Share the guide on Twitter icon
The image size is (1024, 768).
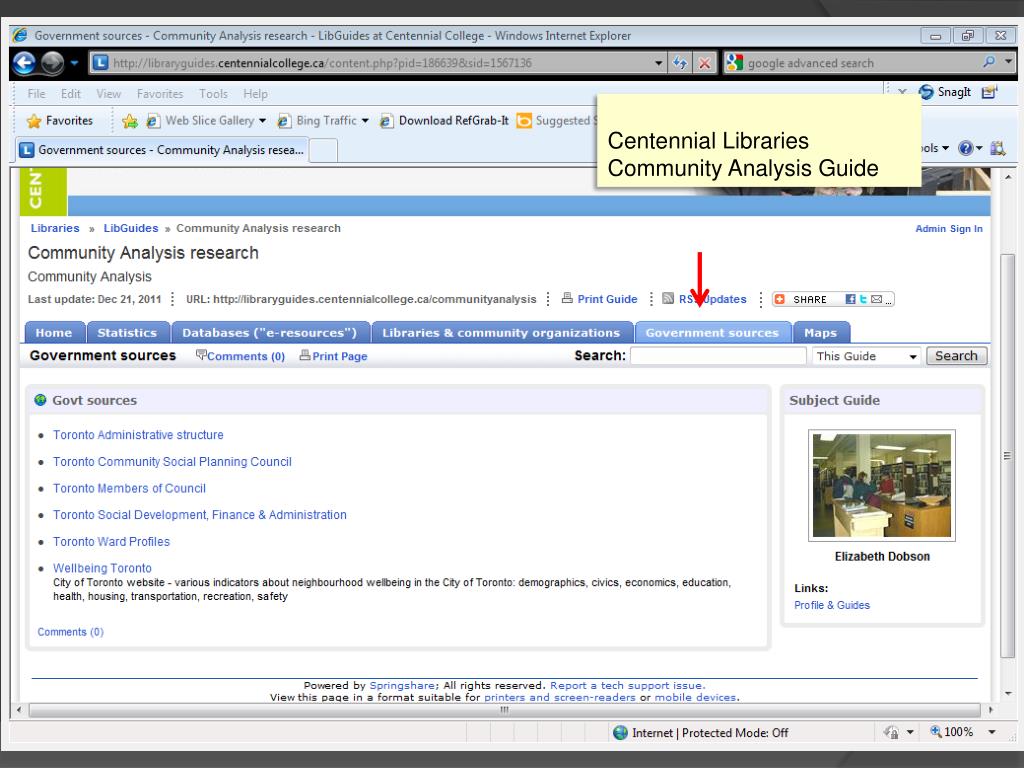pyautogui.click(x=863, y=299)
